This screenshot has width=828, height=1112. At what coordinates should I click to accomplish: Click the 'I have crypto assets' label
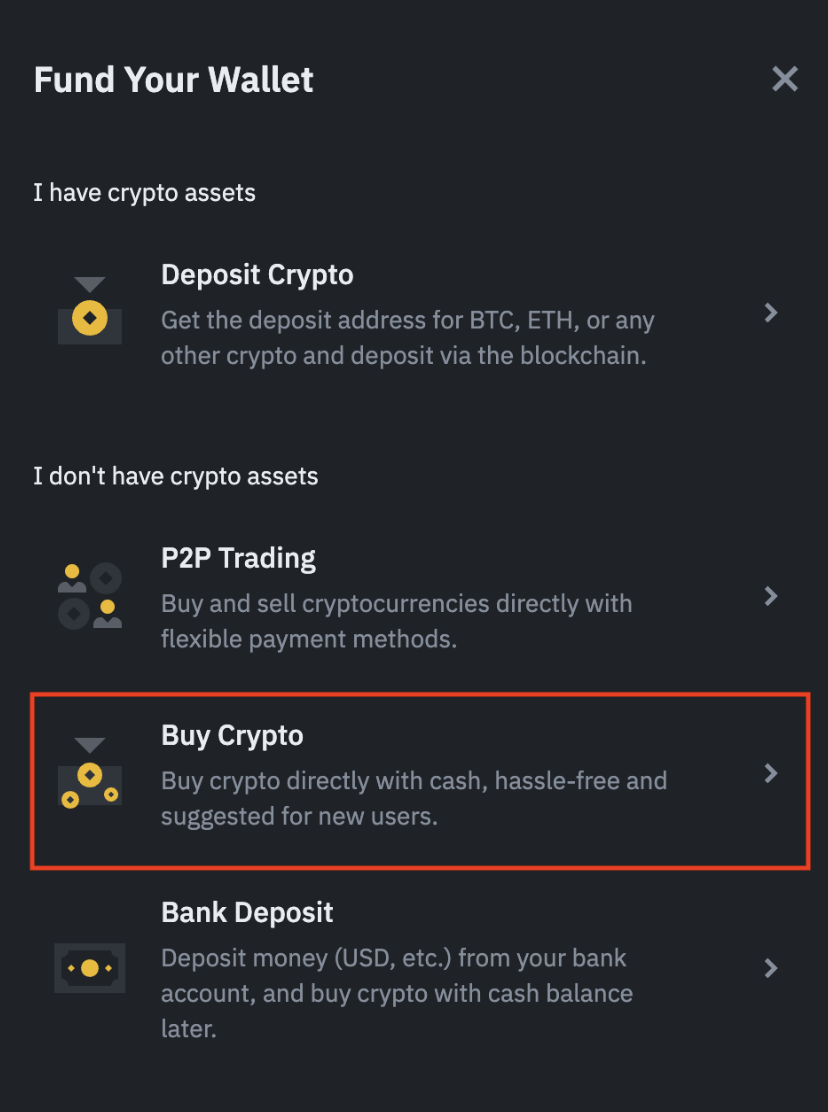144,192
